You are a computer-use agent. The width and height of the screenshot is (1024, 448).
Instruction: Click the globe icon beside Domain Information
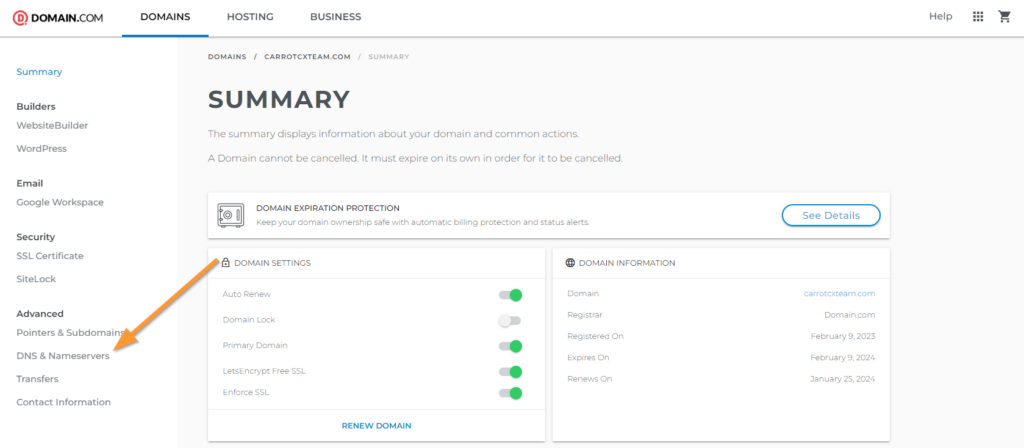pos(570,263)
